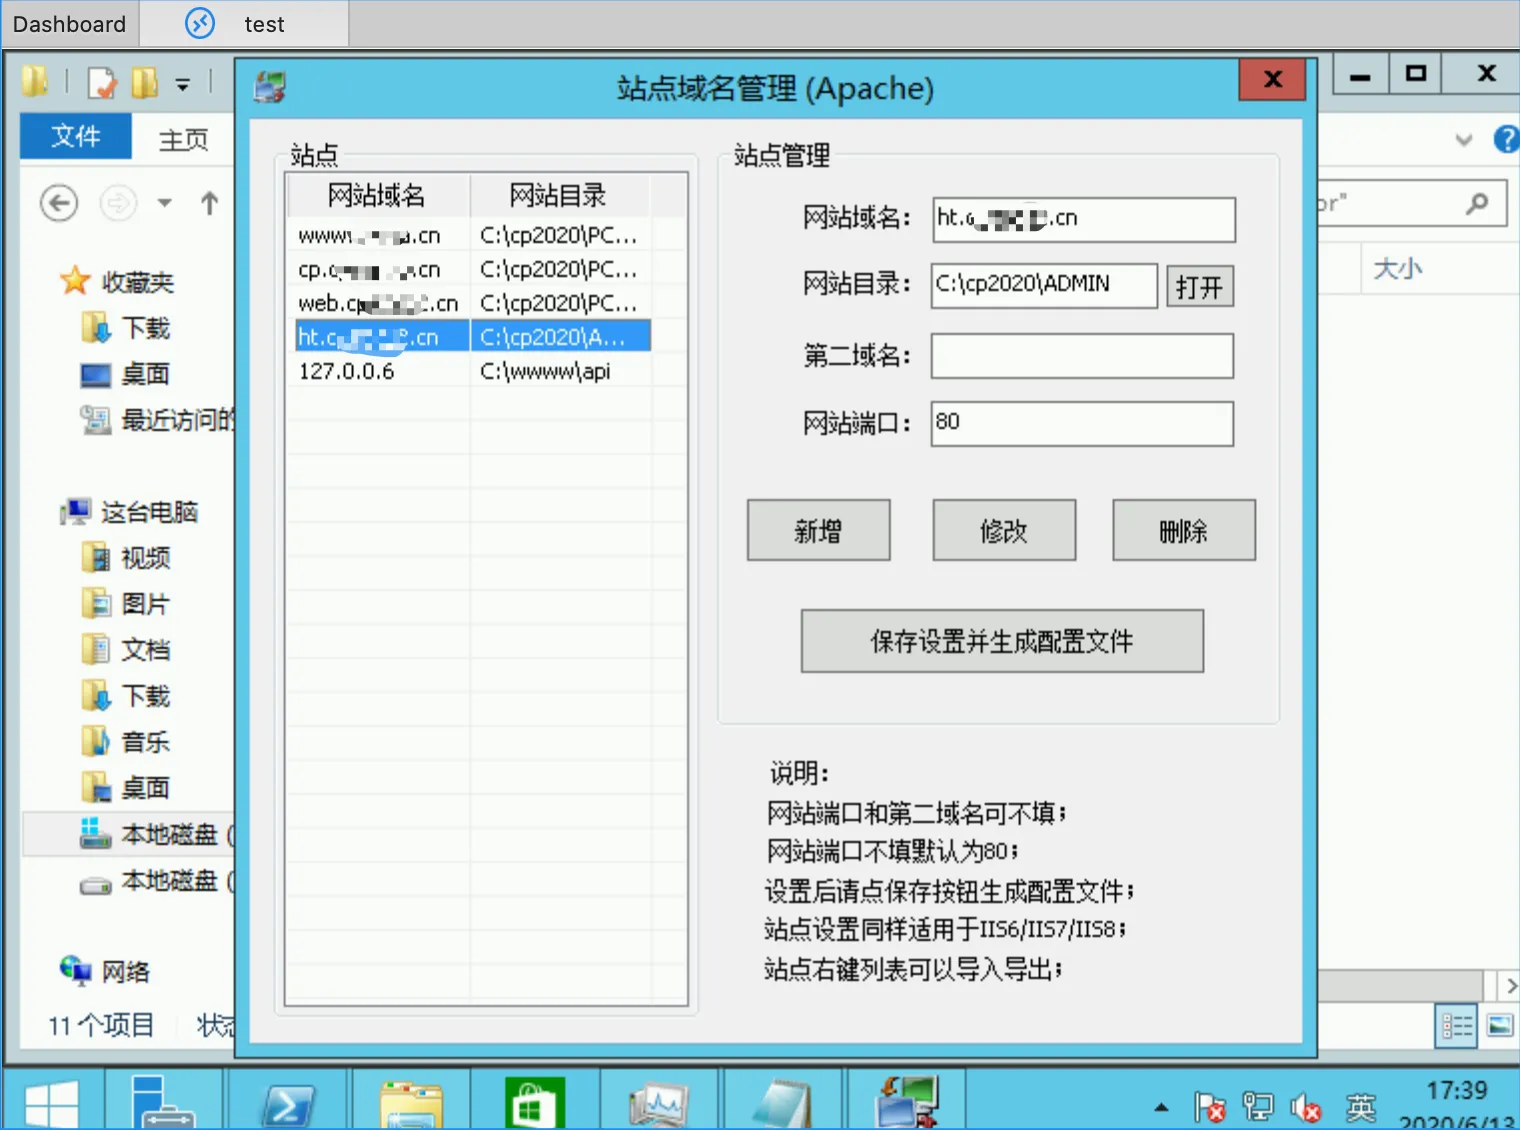Open the 文件 ribbon tab

coord(76,137)
